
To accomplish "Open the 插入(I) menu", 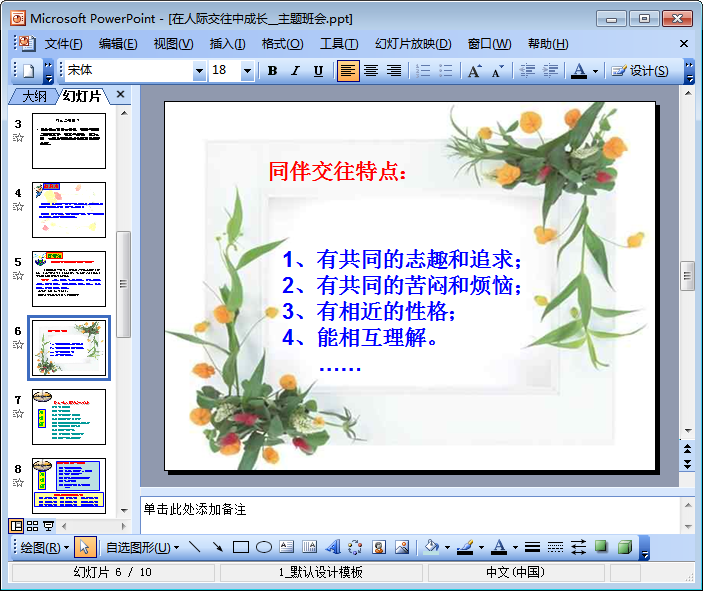I will click(x=227, y=44).
